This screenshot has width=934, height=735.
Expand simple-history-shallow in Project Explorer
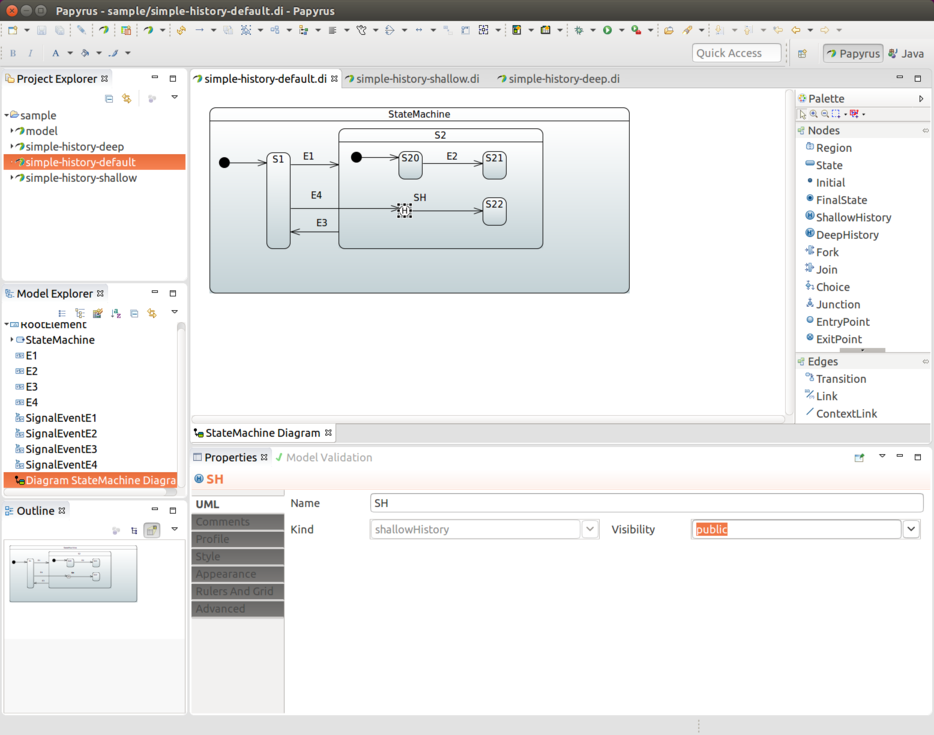pyautogui.click(x=12, y=177)
